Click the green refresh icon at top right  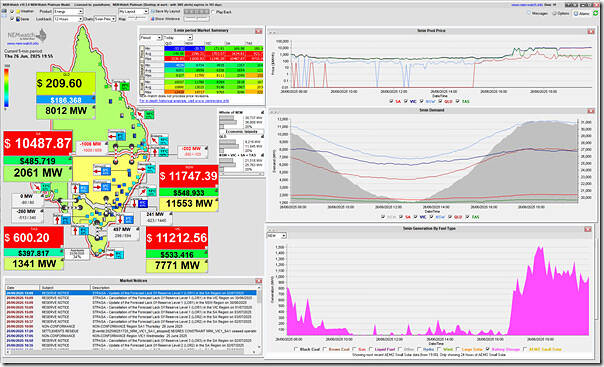596,13
